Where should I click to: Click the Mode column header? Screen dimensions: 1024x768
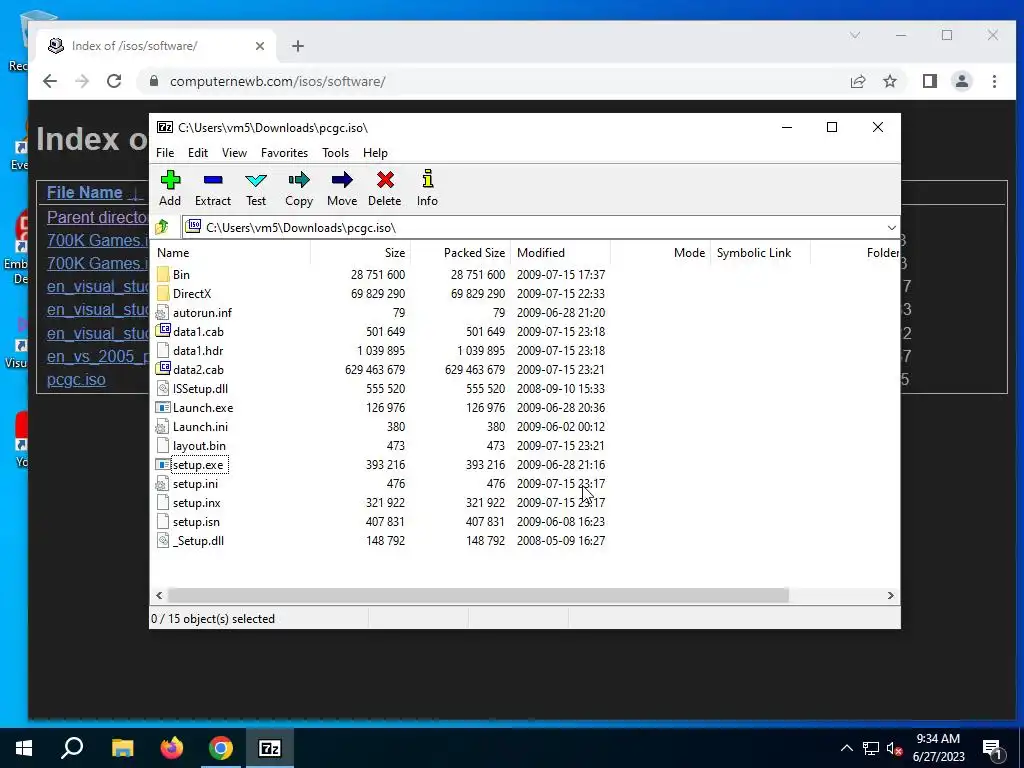pos(660,253)
